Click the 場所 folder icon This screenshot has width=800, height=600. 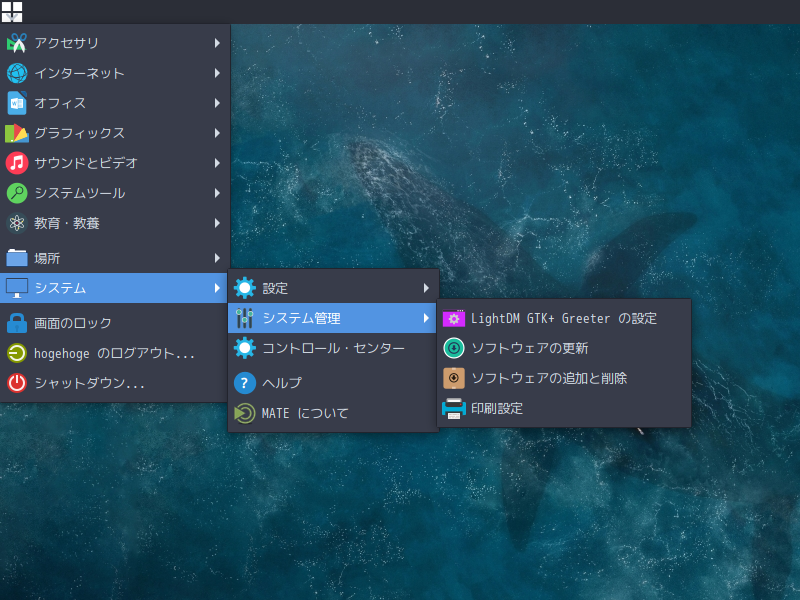16,258
